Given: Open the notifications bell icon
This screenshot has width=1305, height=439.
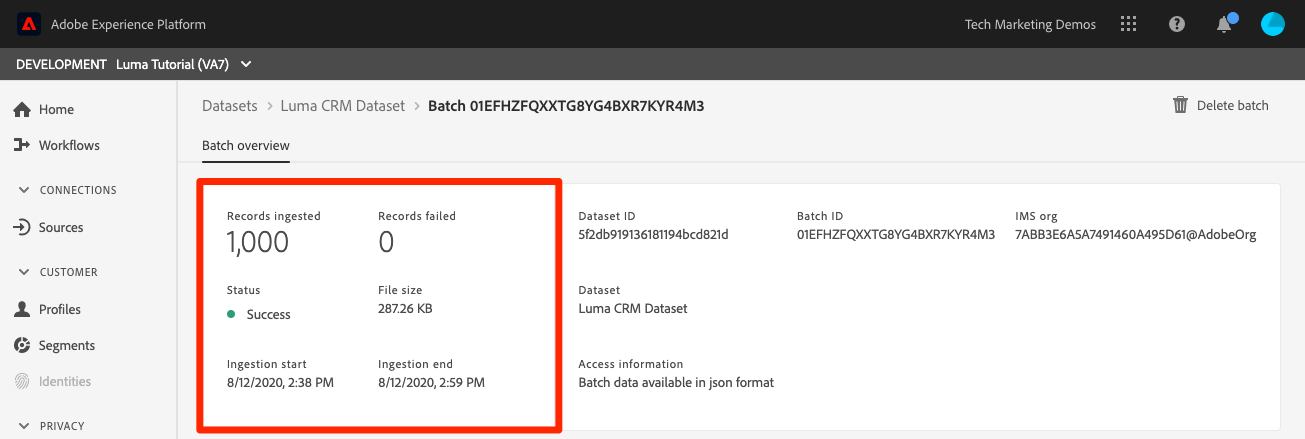Looking at the screenshot, I should 1224,25.
